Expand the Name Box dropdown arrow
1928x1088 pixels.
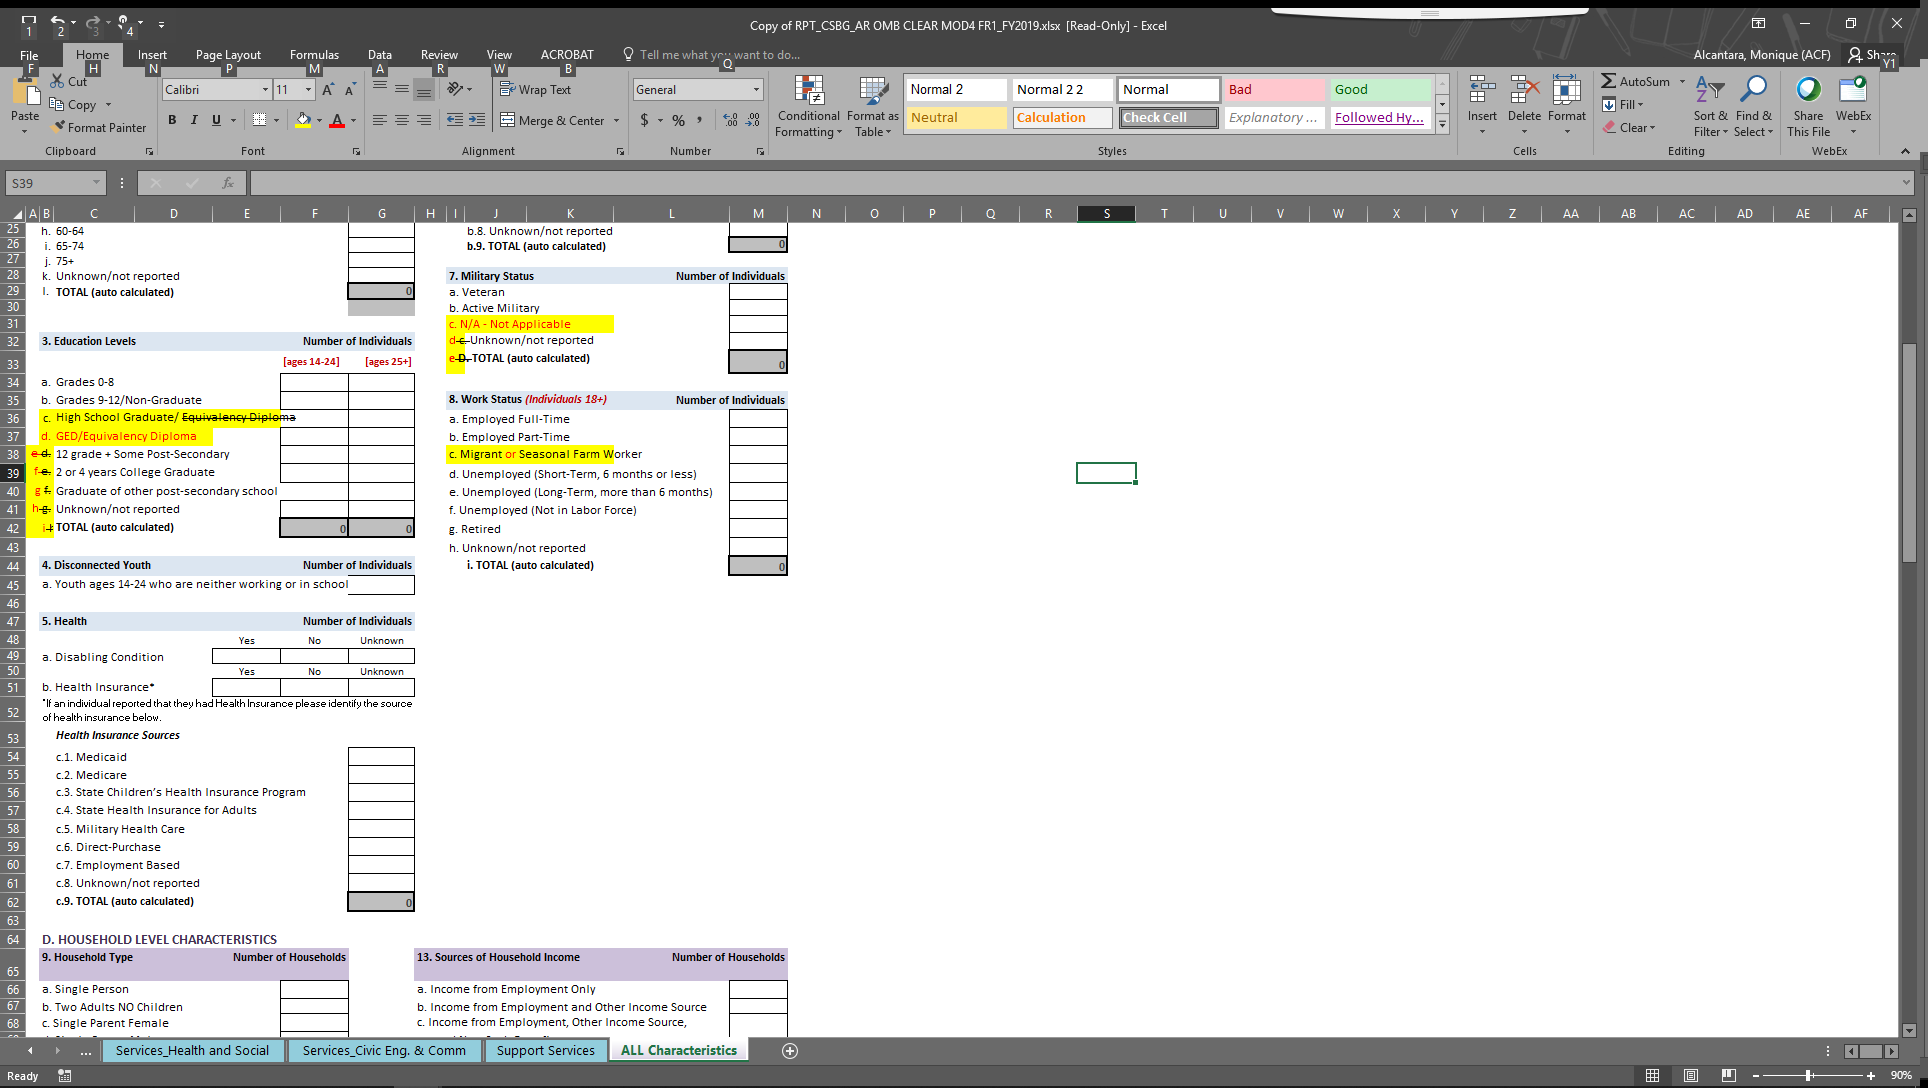pyautogui.click(x=96, y=183)
